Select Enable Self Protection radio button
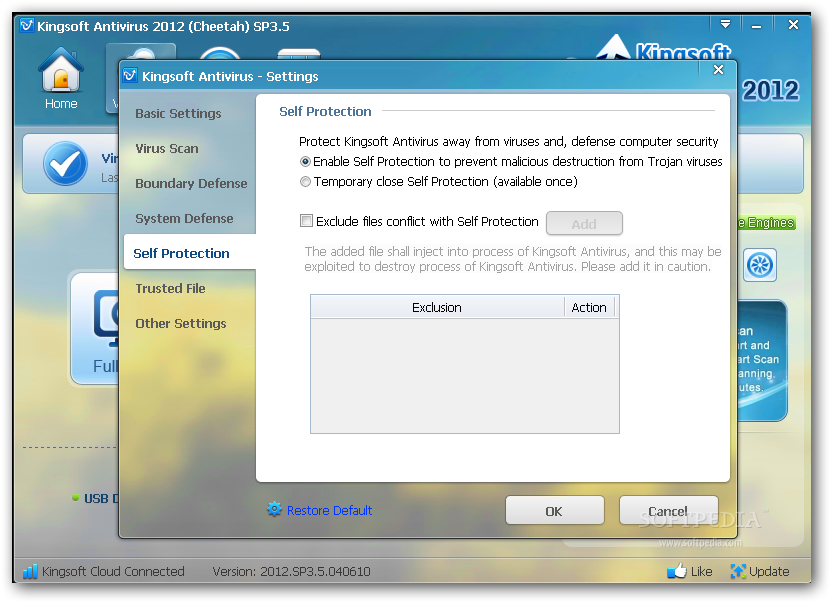831x603 pixels. tap(305, 162)
